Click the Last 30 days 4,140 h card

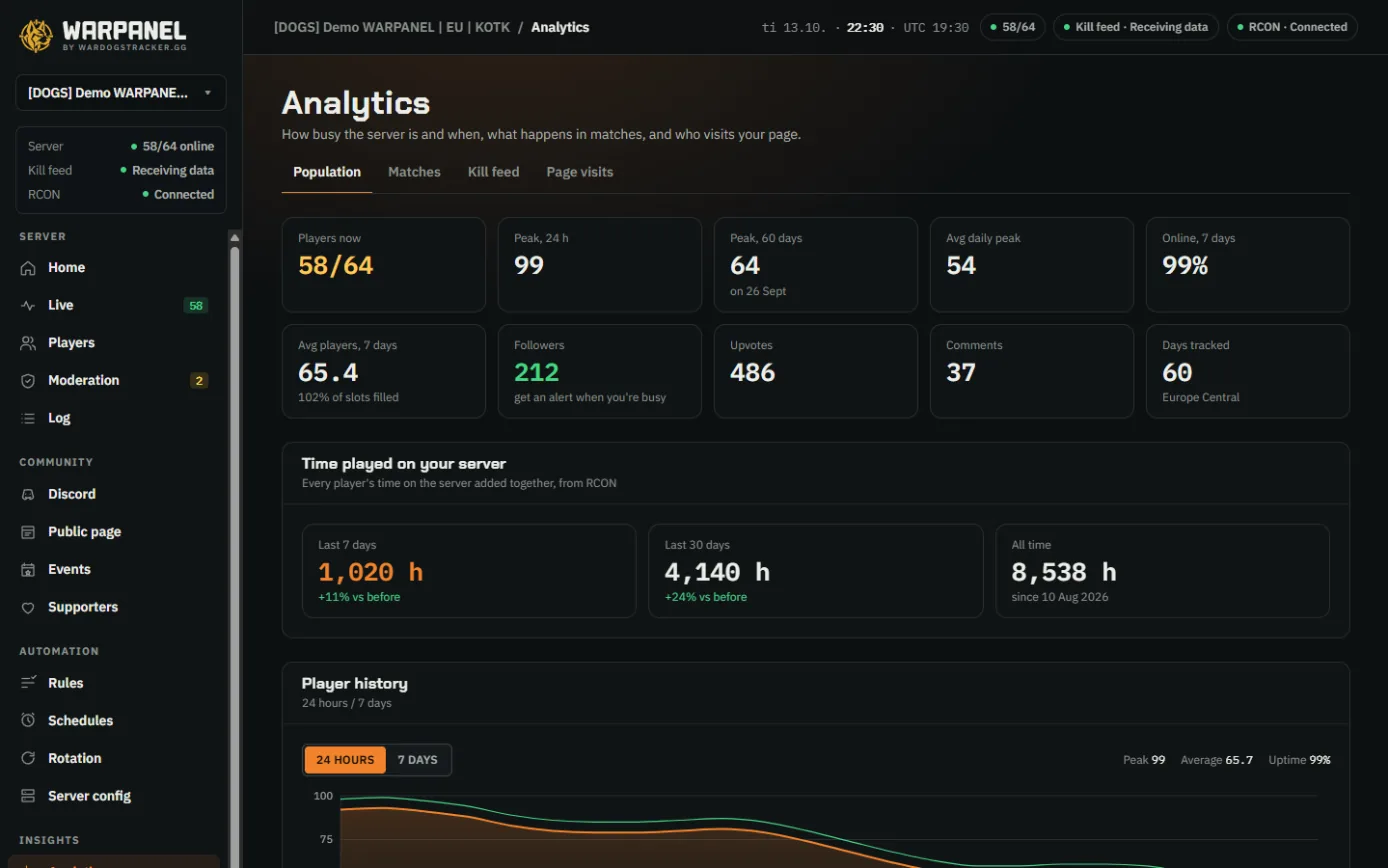pyautogui.click(x=816, y=571)
